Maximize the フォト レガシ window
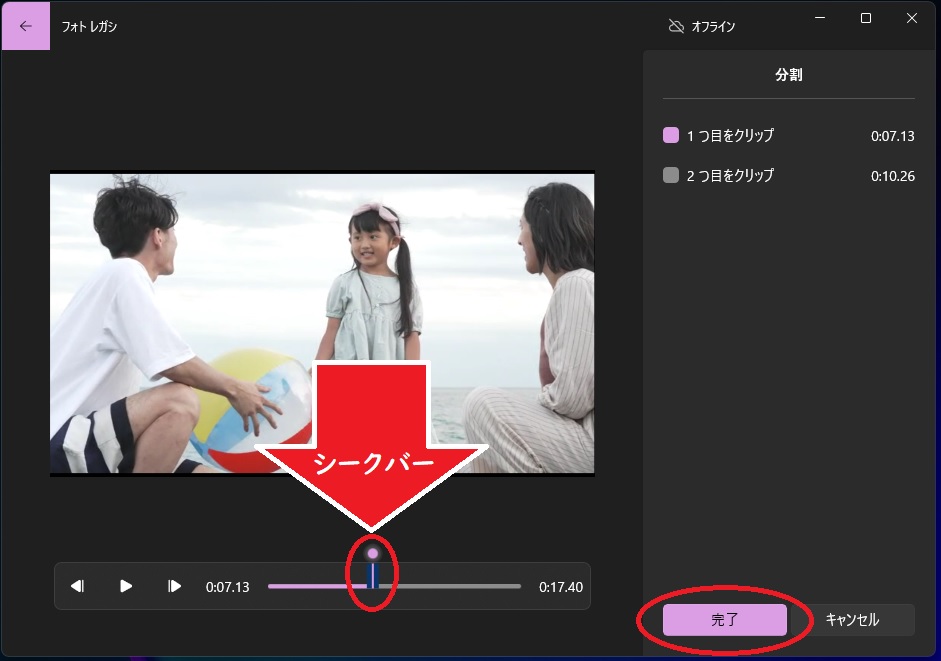 point(866,18)
